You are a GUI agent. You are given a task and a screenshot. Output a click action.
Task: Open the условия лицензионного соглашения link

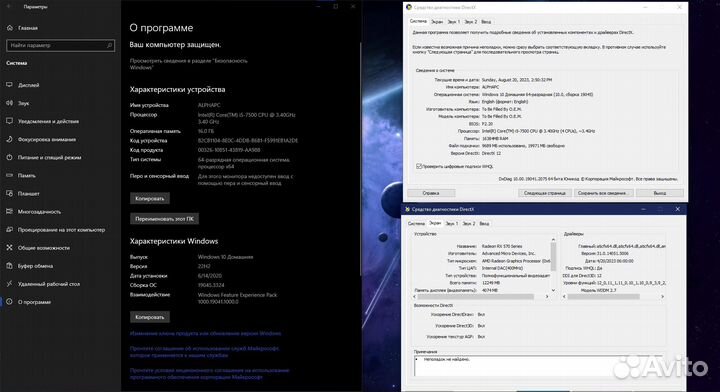pos(209,373)
